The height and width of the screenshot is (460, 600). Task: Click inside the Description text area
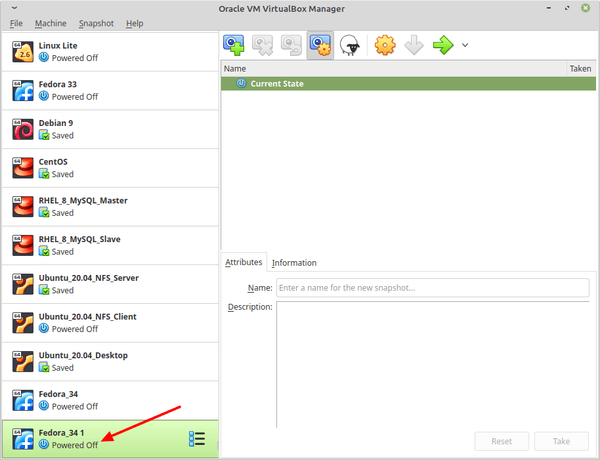click(432, 364)
